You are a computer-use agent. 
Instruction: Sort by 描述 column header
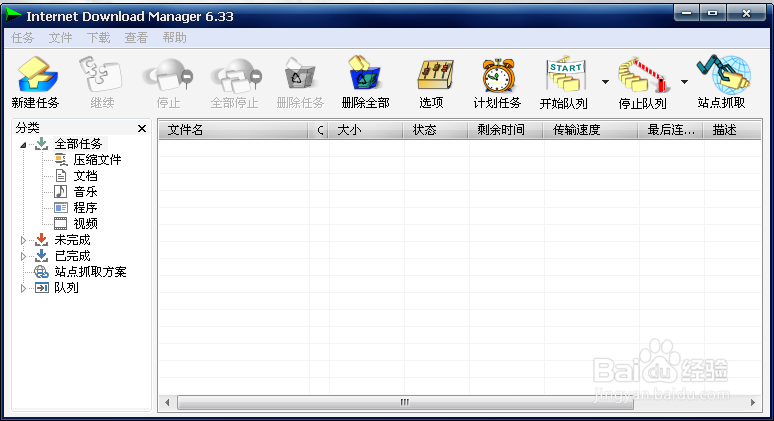point(733,130)
